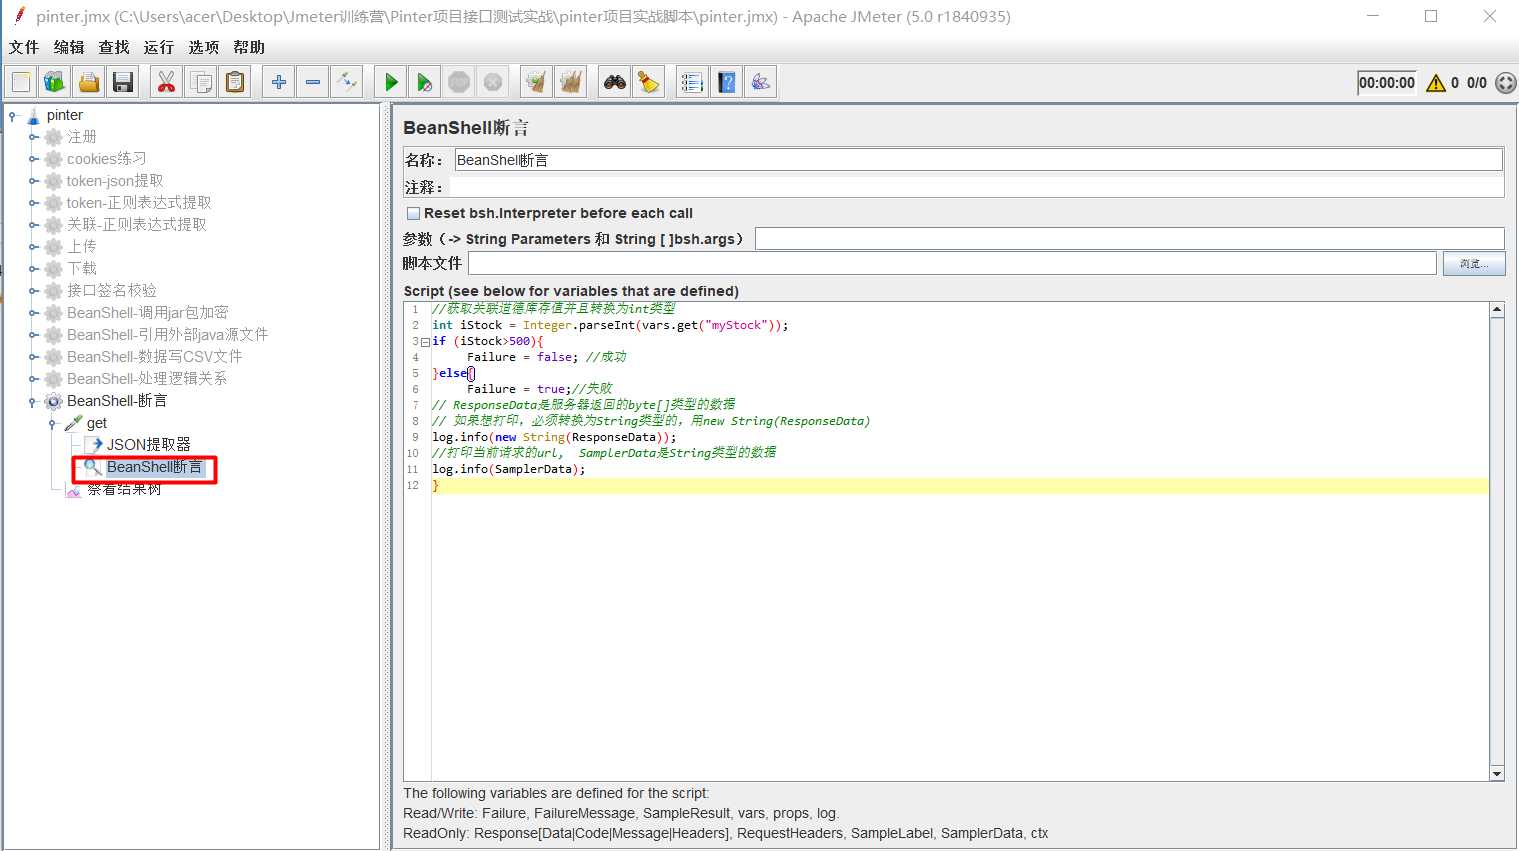
Task: Open the Function Helper dialog icon
Action: pyautogui.click(x=692, y=82)
